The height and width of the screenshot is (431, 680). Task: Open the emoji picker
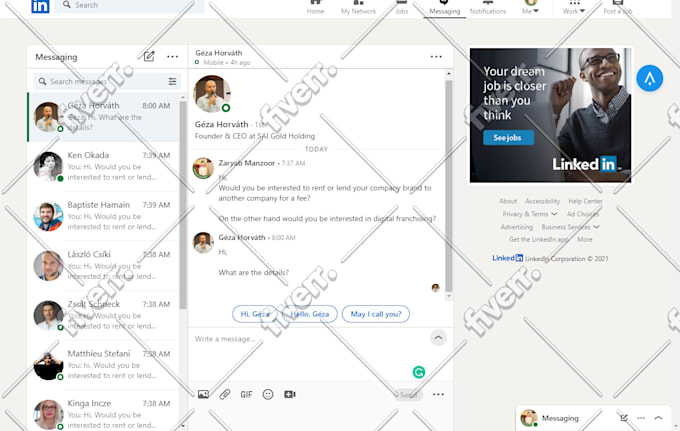pos(268,394)
